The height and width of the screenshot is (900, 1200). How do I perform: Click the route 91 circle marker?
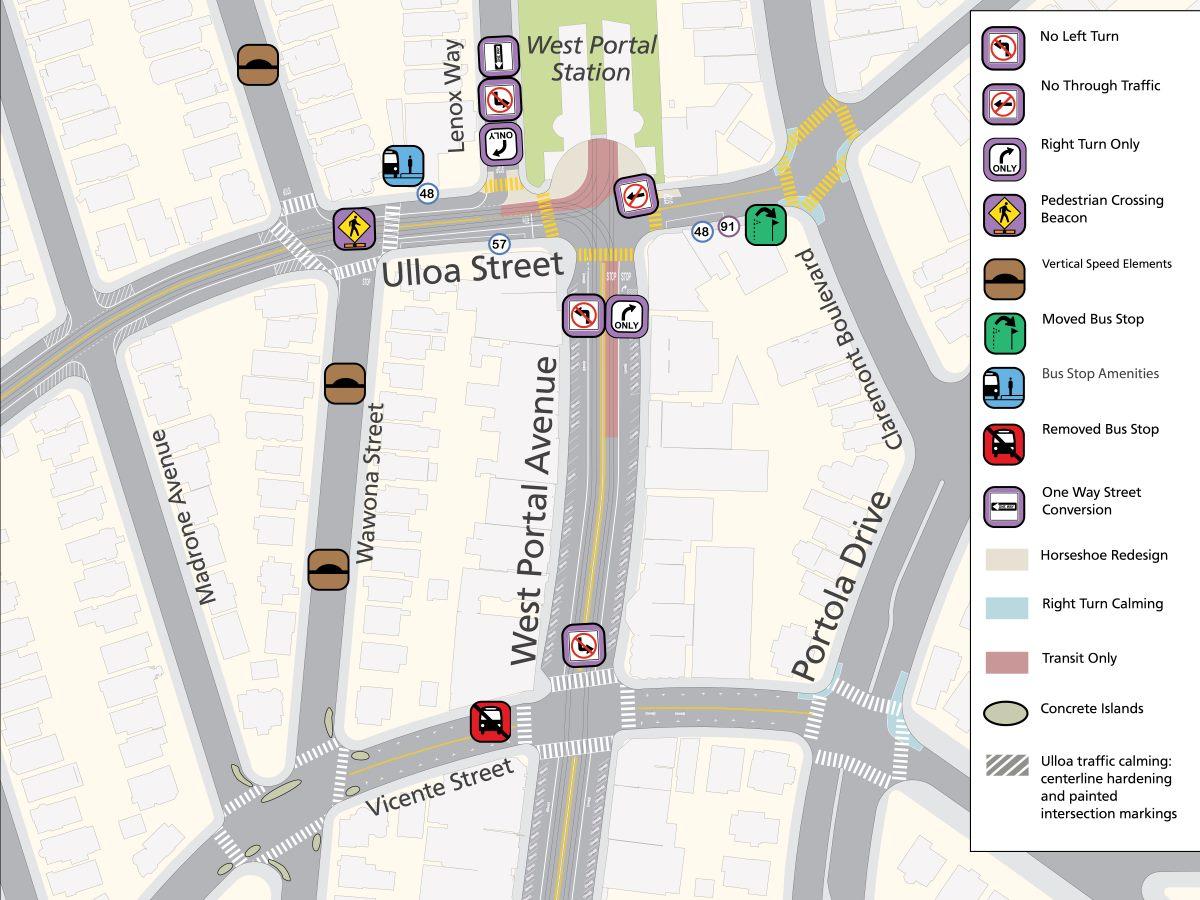click(x=729, y=228)
